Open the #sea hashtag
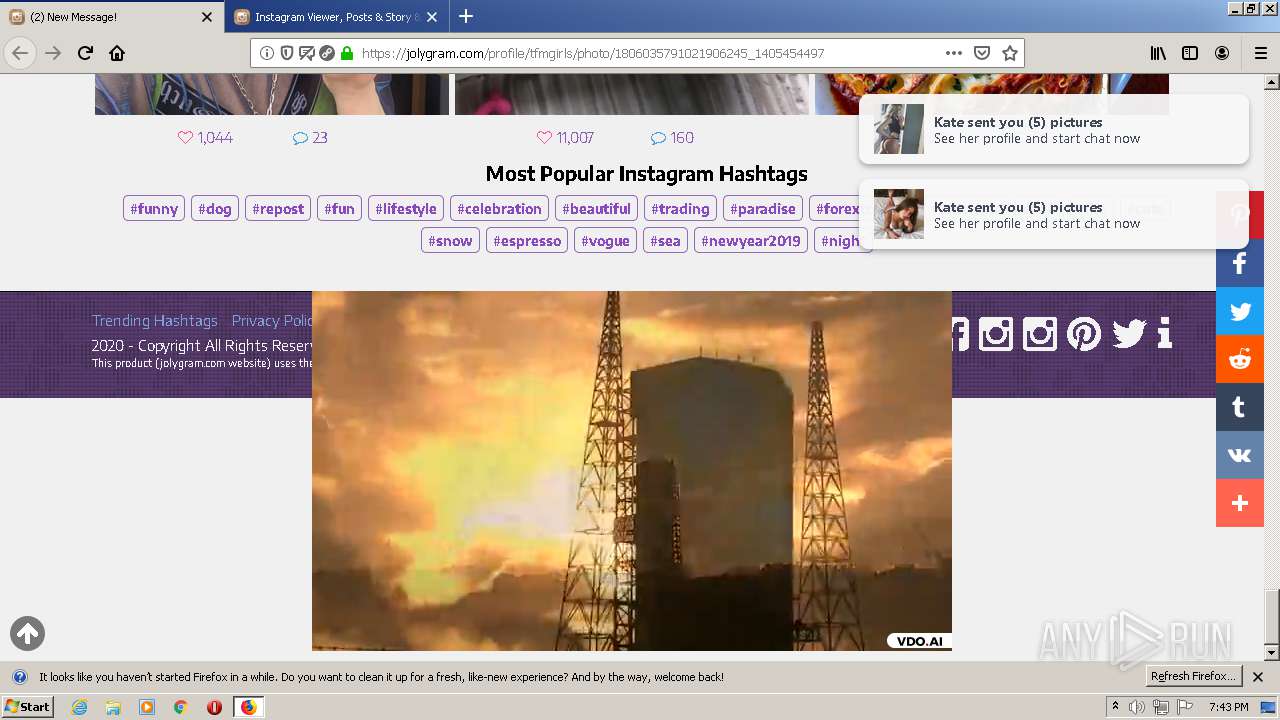This screenshot has height=720, width=1280. 665,241
